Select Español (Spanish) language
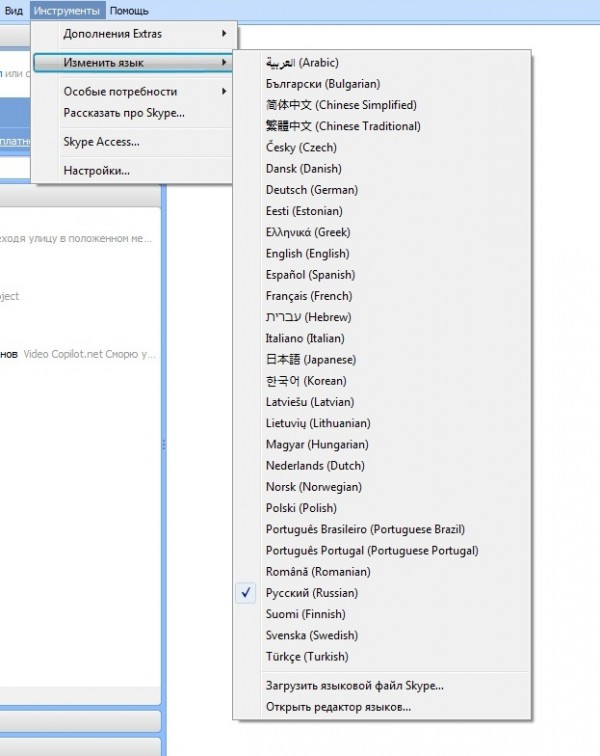The image size is (600, 756). pyautogui.click(x=382, y=275)
